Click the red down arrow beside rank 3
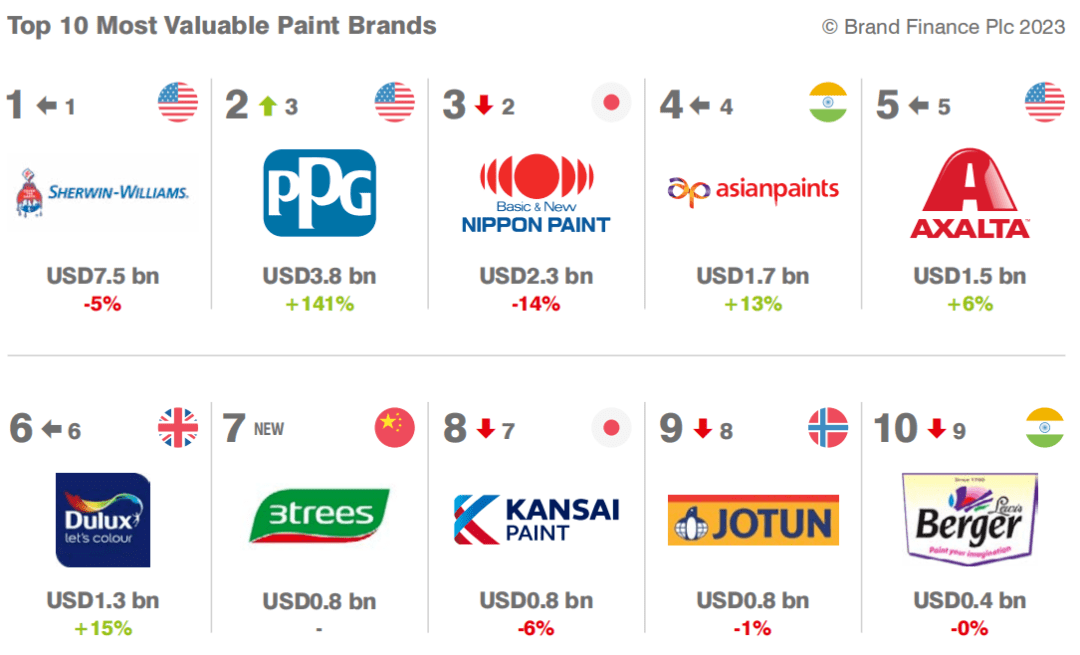This screenshot has width=1080, height=655. (x=484, y=105)
